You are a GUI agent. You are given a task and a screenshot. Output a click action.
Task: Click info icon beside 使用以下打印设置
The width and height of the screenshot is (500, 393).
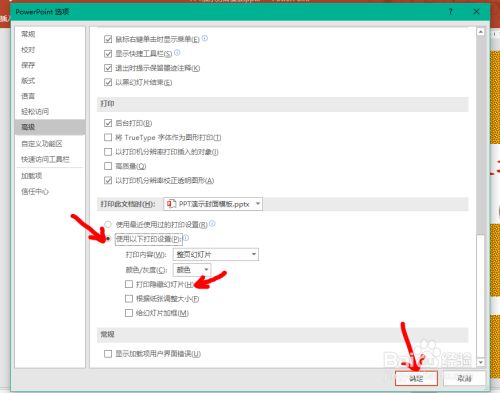pyautogui.click(x=186, y=238)
